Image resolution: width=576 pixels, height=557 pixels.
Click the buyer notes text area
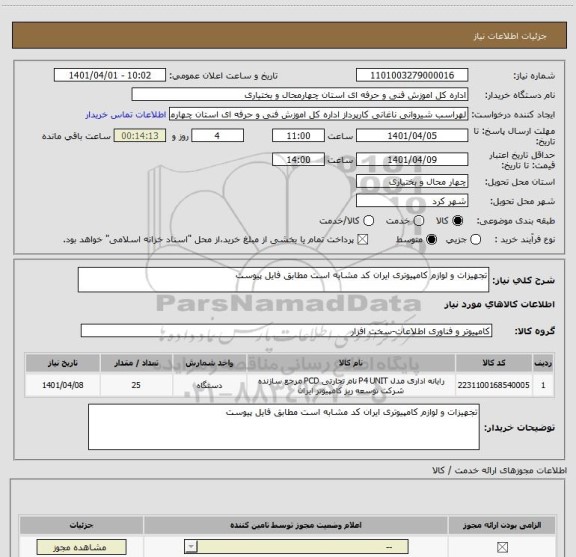pos(284,427)
